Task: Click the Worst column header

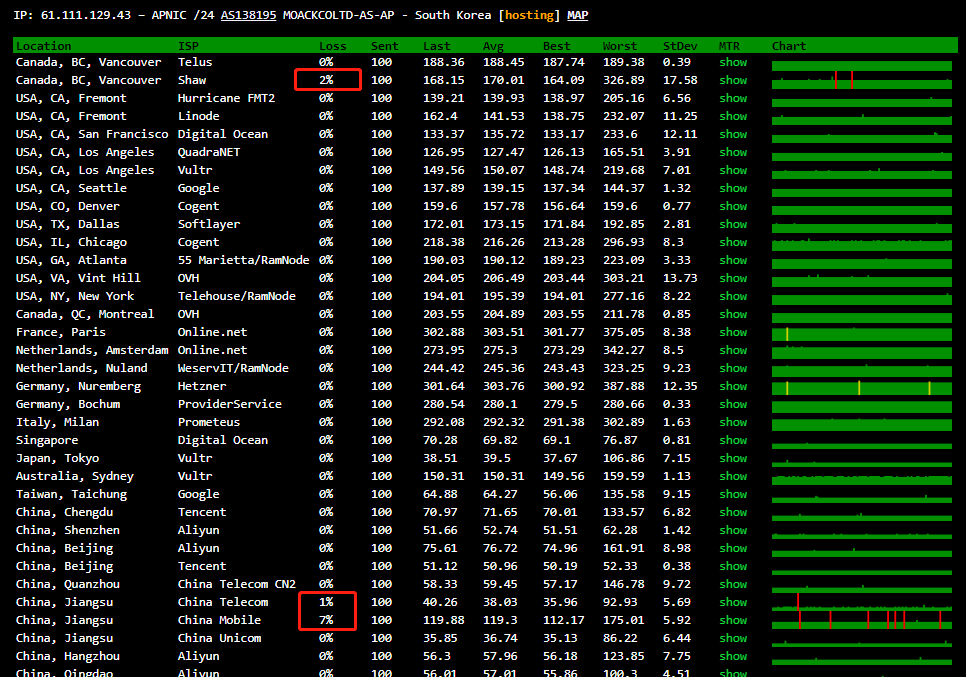Action: click(620, 46)
